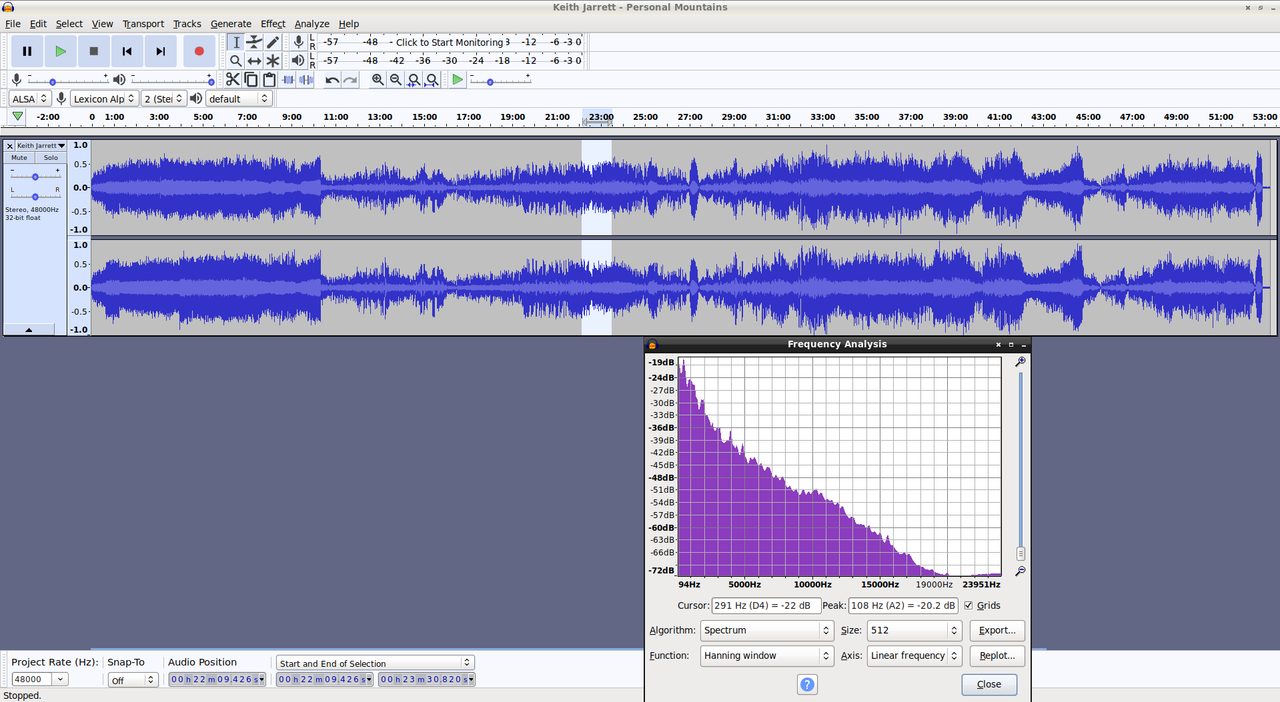Skip to start of the track
The image size is (1280, 702).
click(127, 51)
